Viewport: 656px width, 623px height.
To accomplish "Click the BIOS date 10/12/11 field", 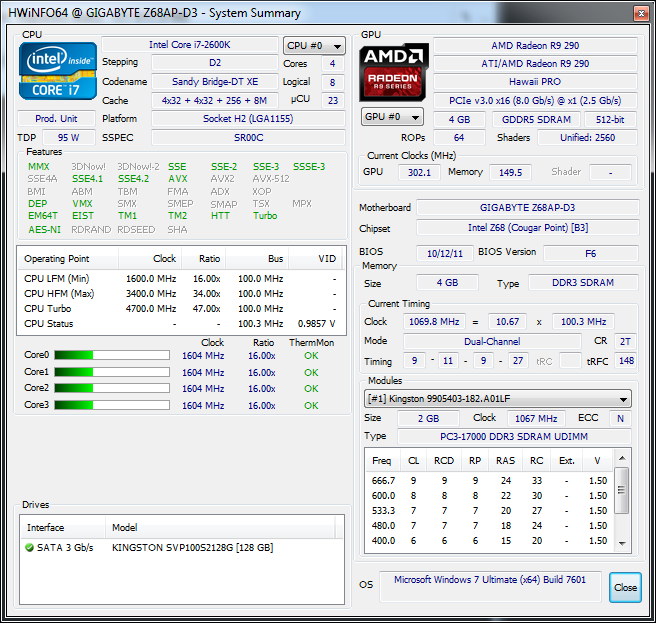I will click(445, 254).
